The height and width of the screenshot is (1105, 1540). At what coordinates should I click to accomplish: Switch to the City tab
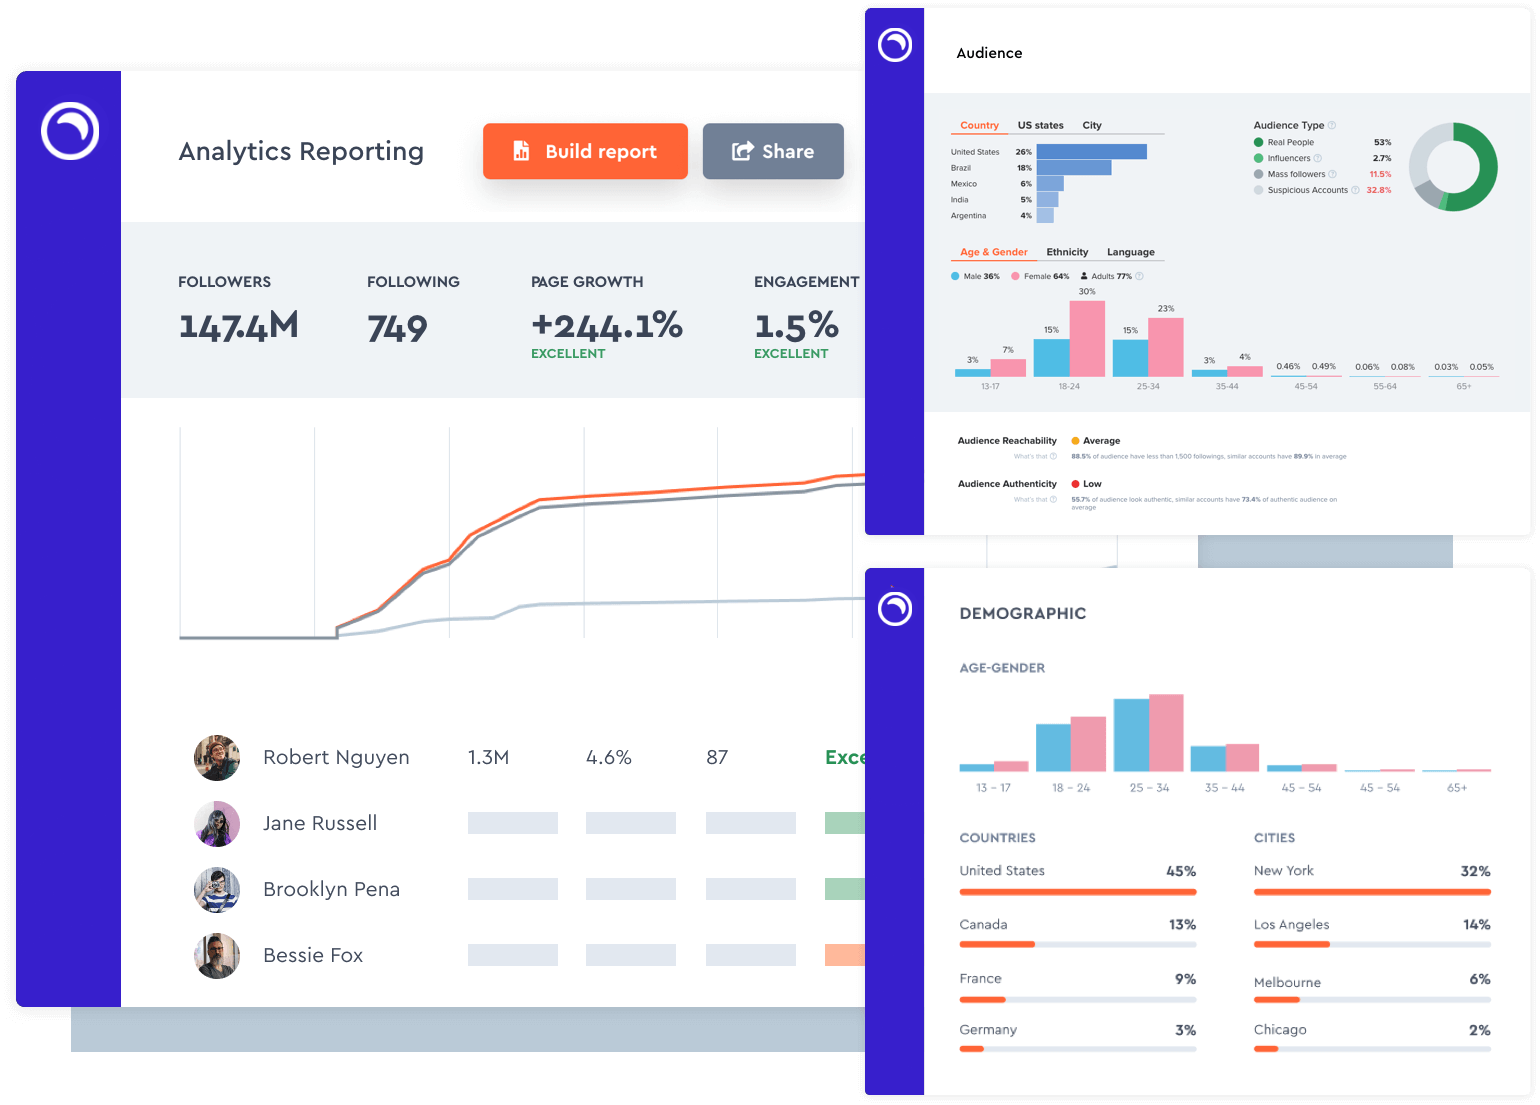point(1092,126)
